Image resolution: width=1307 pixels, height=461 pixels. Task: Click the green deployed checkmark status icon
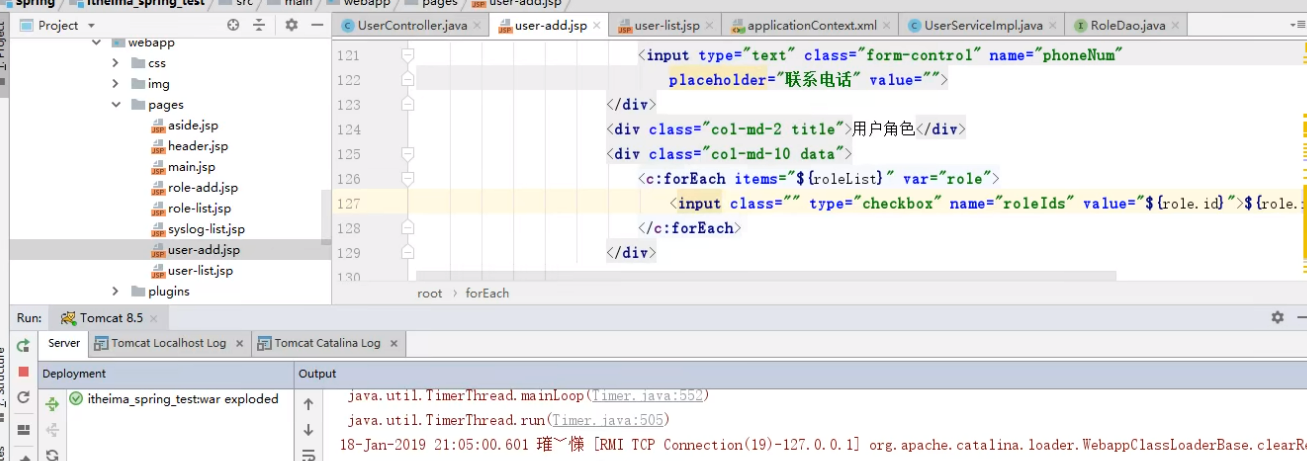77,399
